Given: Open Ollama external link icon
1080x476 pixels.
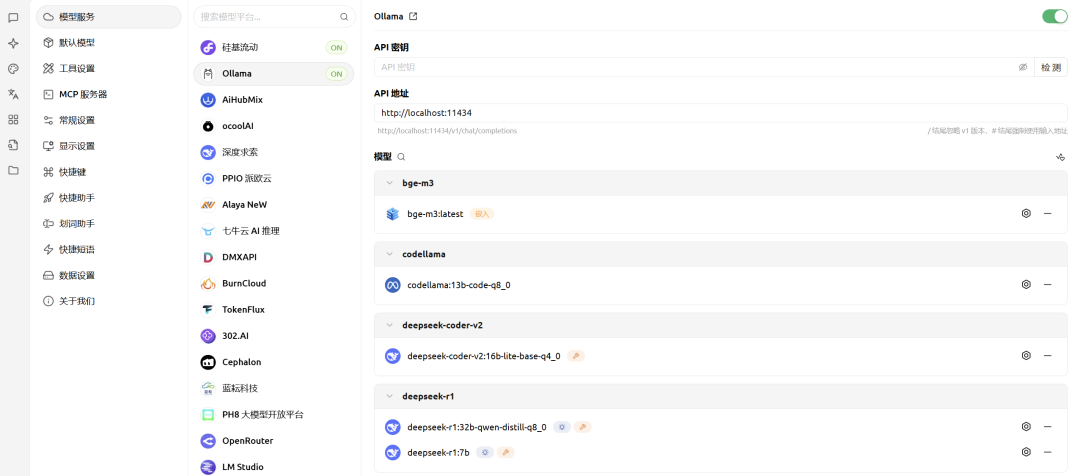Looking at the screenshot, I should (x=413, y=17).
